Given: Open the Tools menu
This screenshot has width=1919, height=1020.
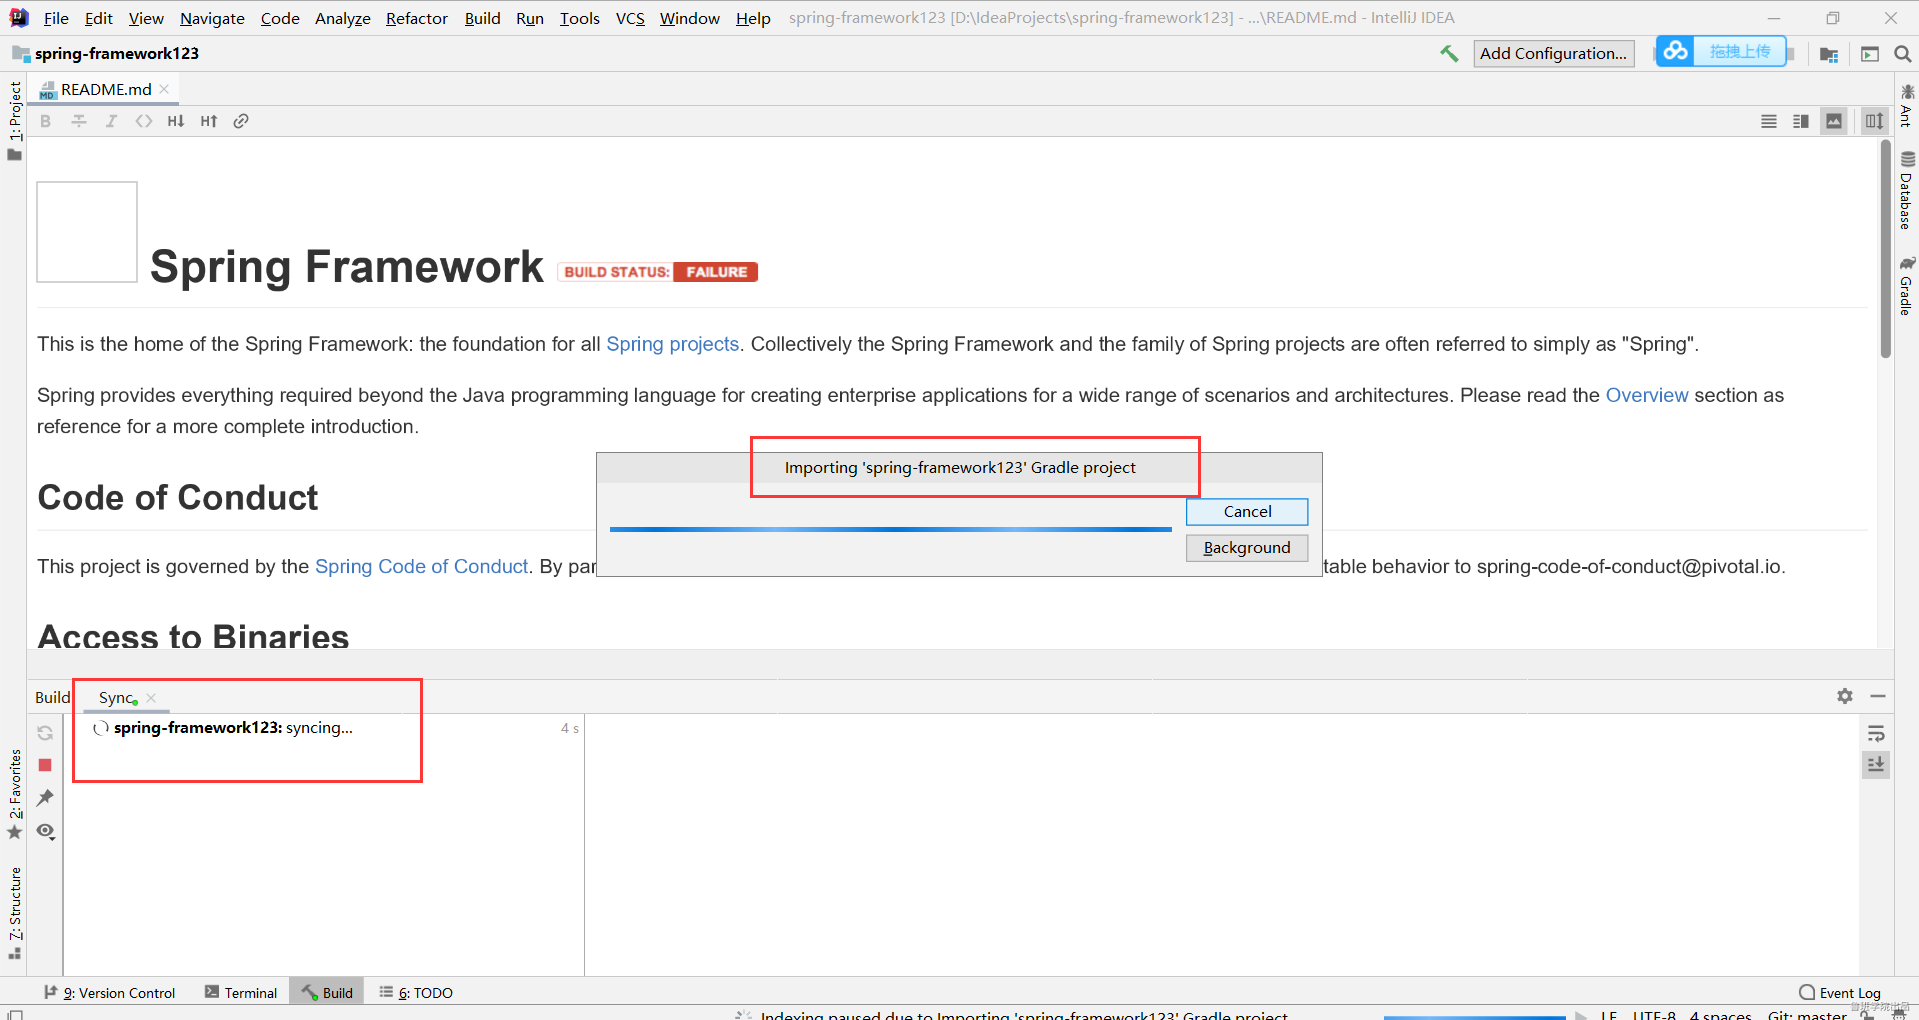Looking at the screenshot, I should coord(579,18).
